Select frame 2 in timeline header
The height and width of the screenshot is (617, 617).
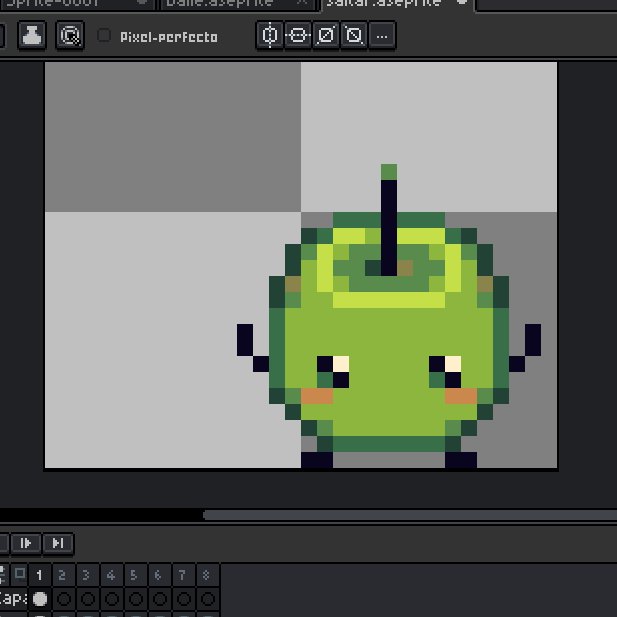[x=63, y=575]
